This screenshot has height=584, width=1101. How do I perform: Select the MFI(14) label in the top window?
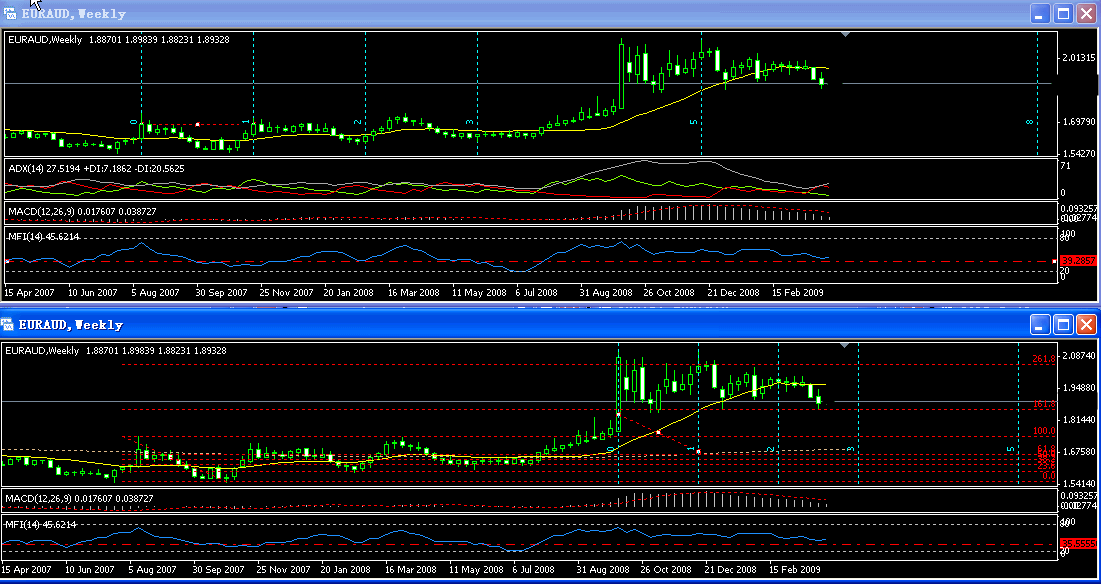click(x=44, y=237)
